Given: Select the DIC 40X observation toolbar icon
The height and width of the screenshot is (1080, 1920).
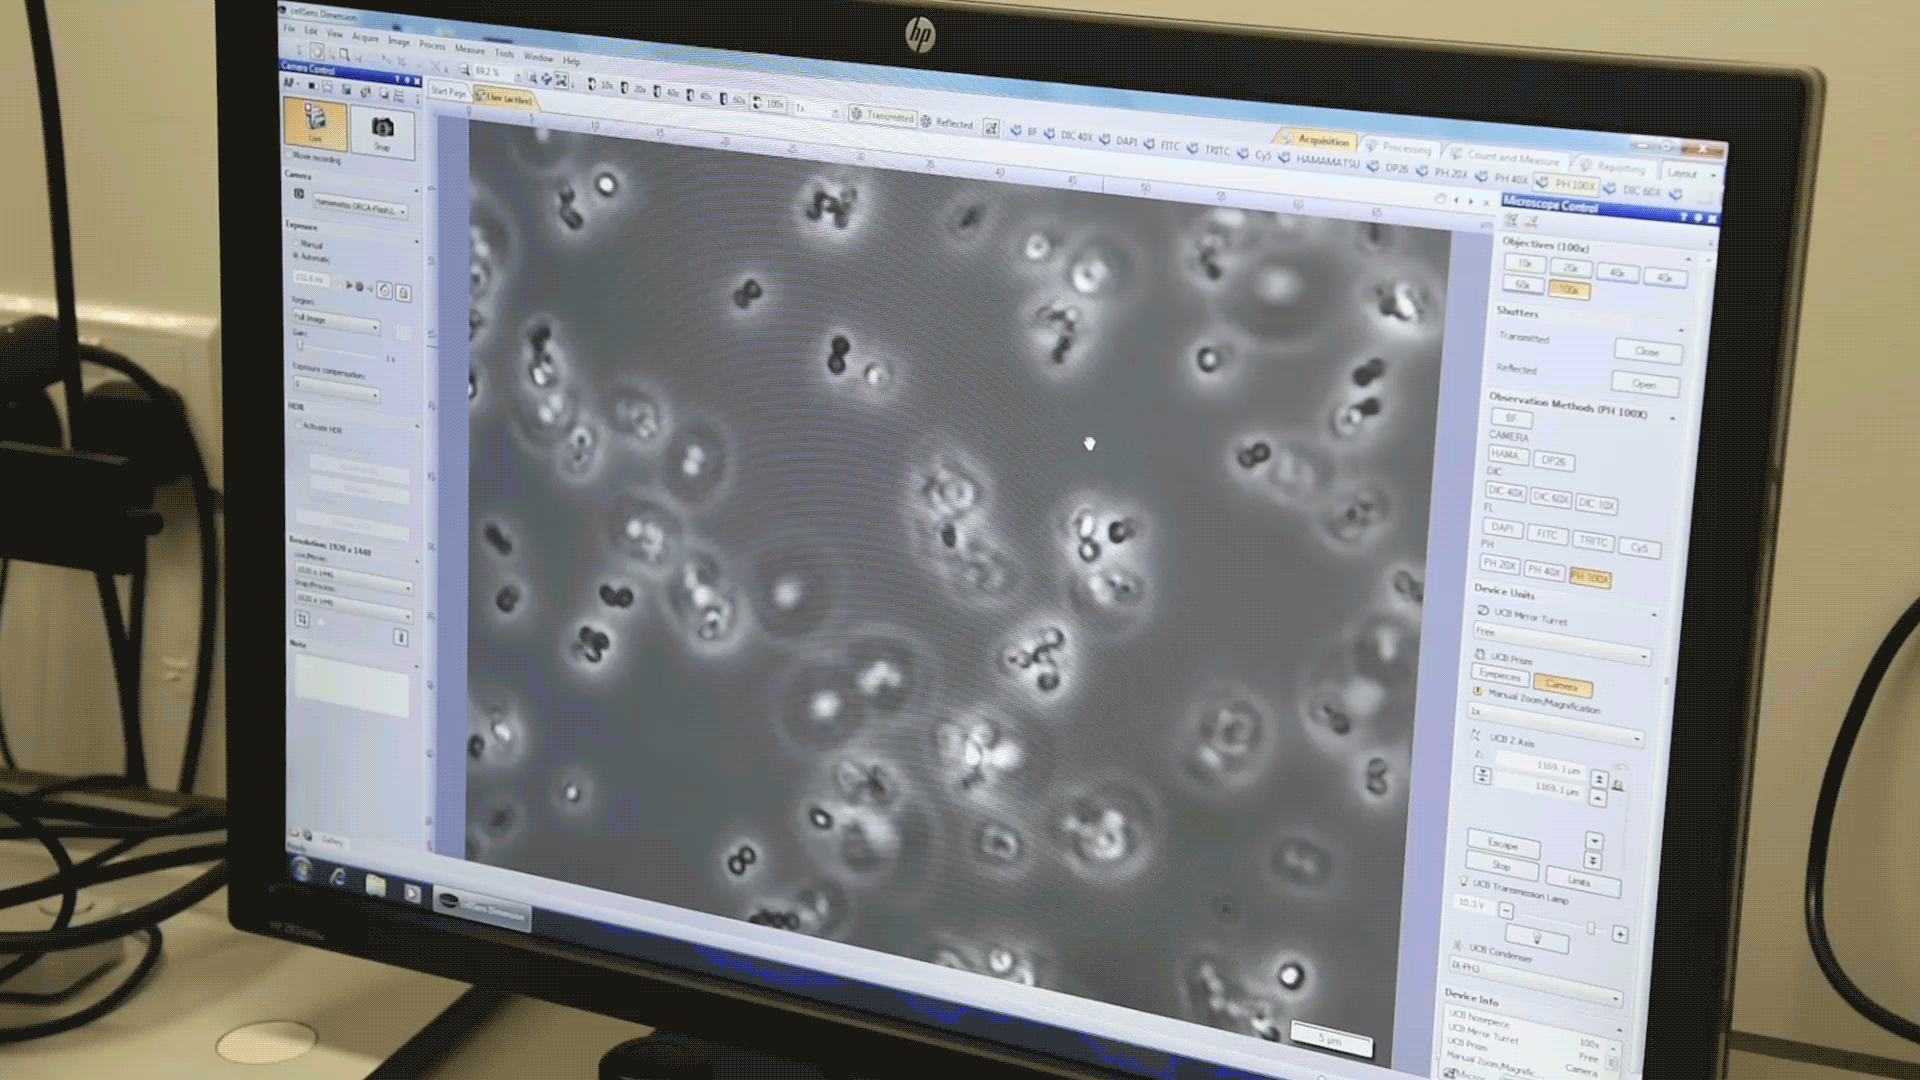Looking at the screenshot, I should (x=1068, y=135).
